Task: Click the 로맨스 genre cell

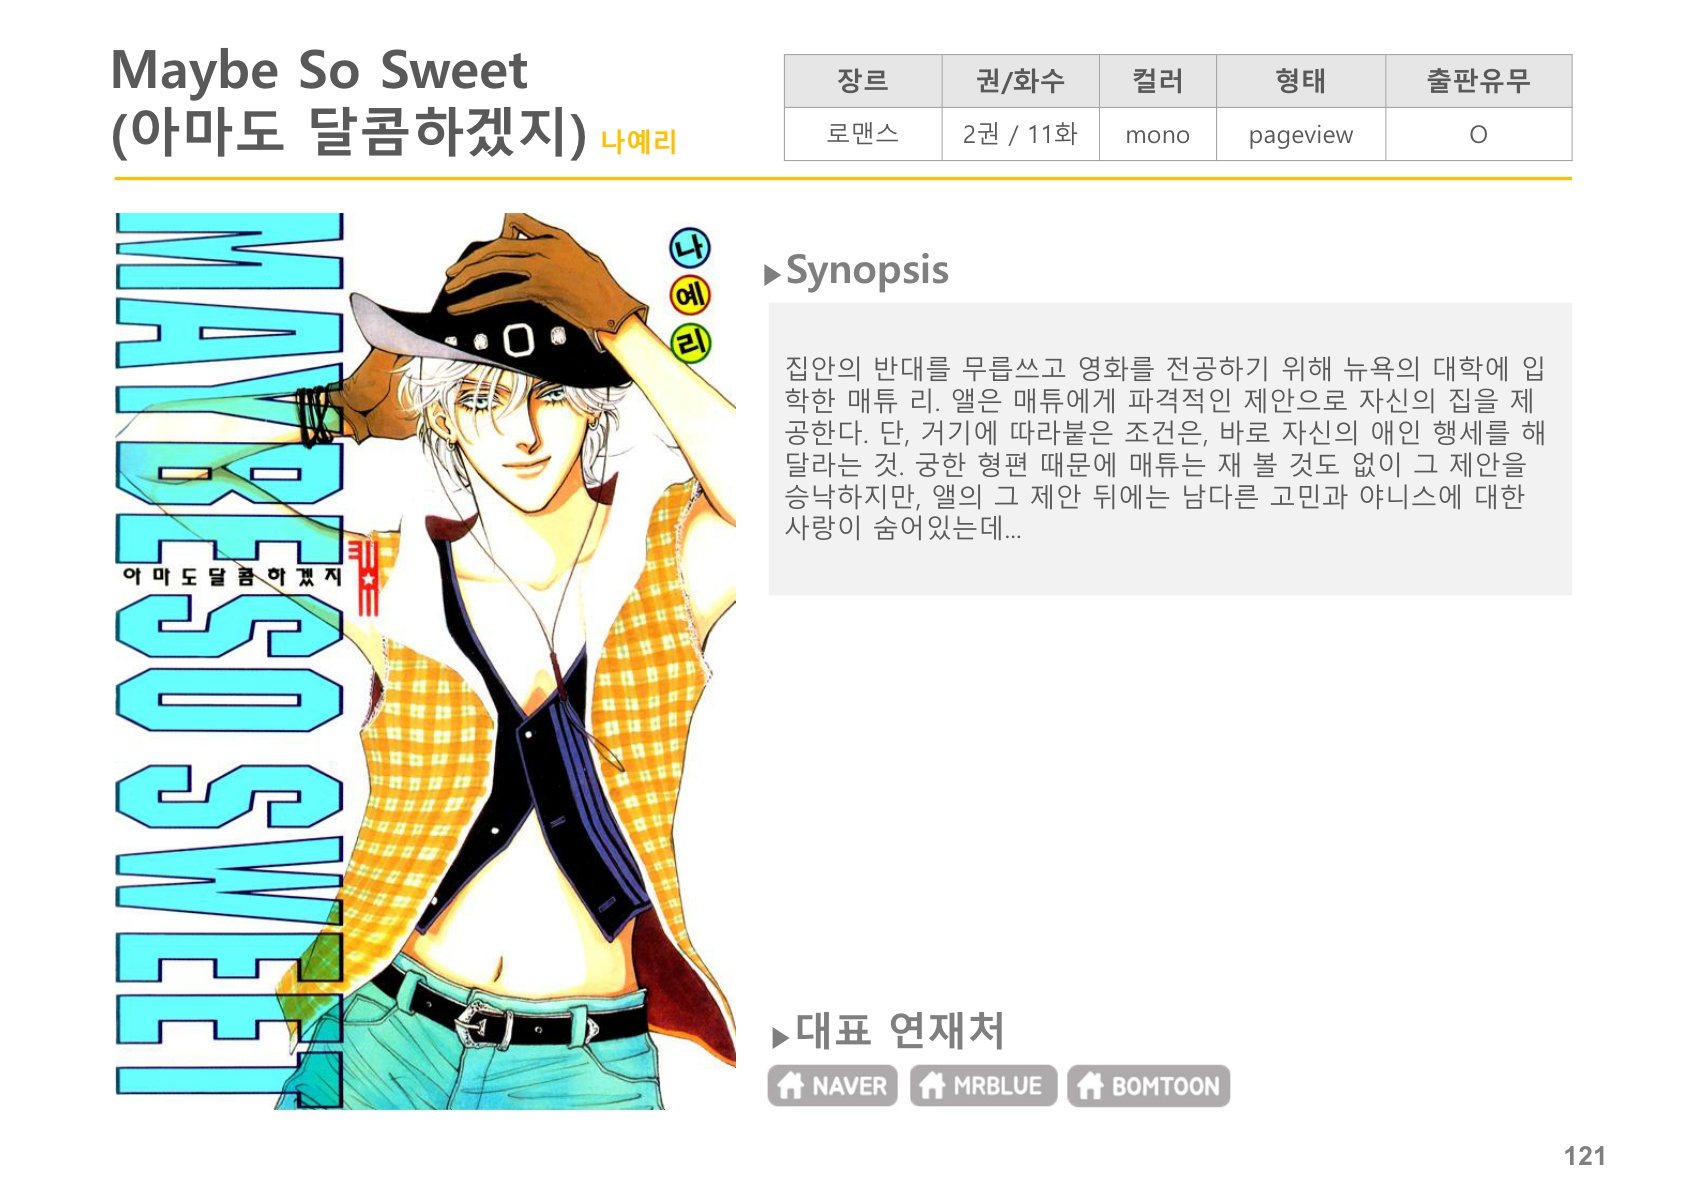Action: (863, 134)
